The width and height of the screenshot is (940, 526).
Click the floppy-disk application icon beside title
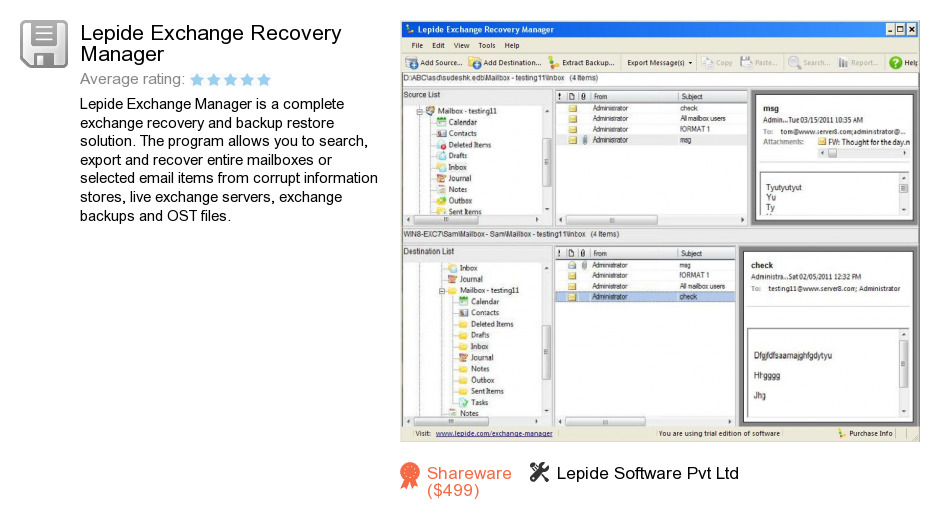click(44, 44)
